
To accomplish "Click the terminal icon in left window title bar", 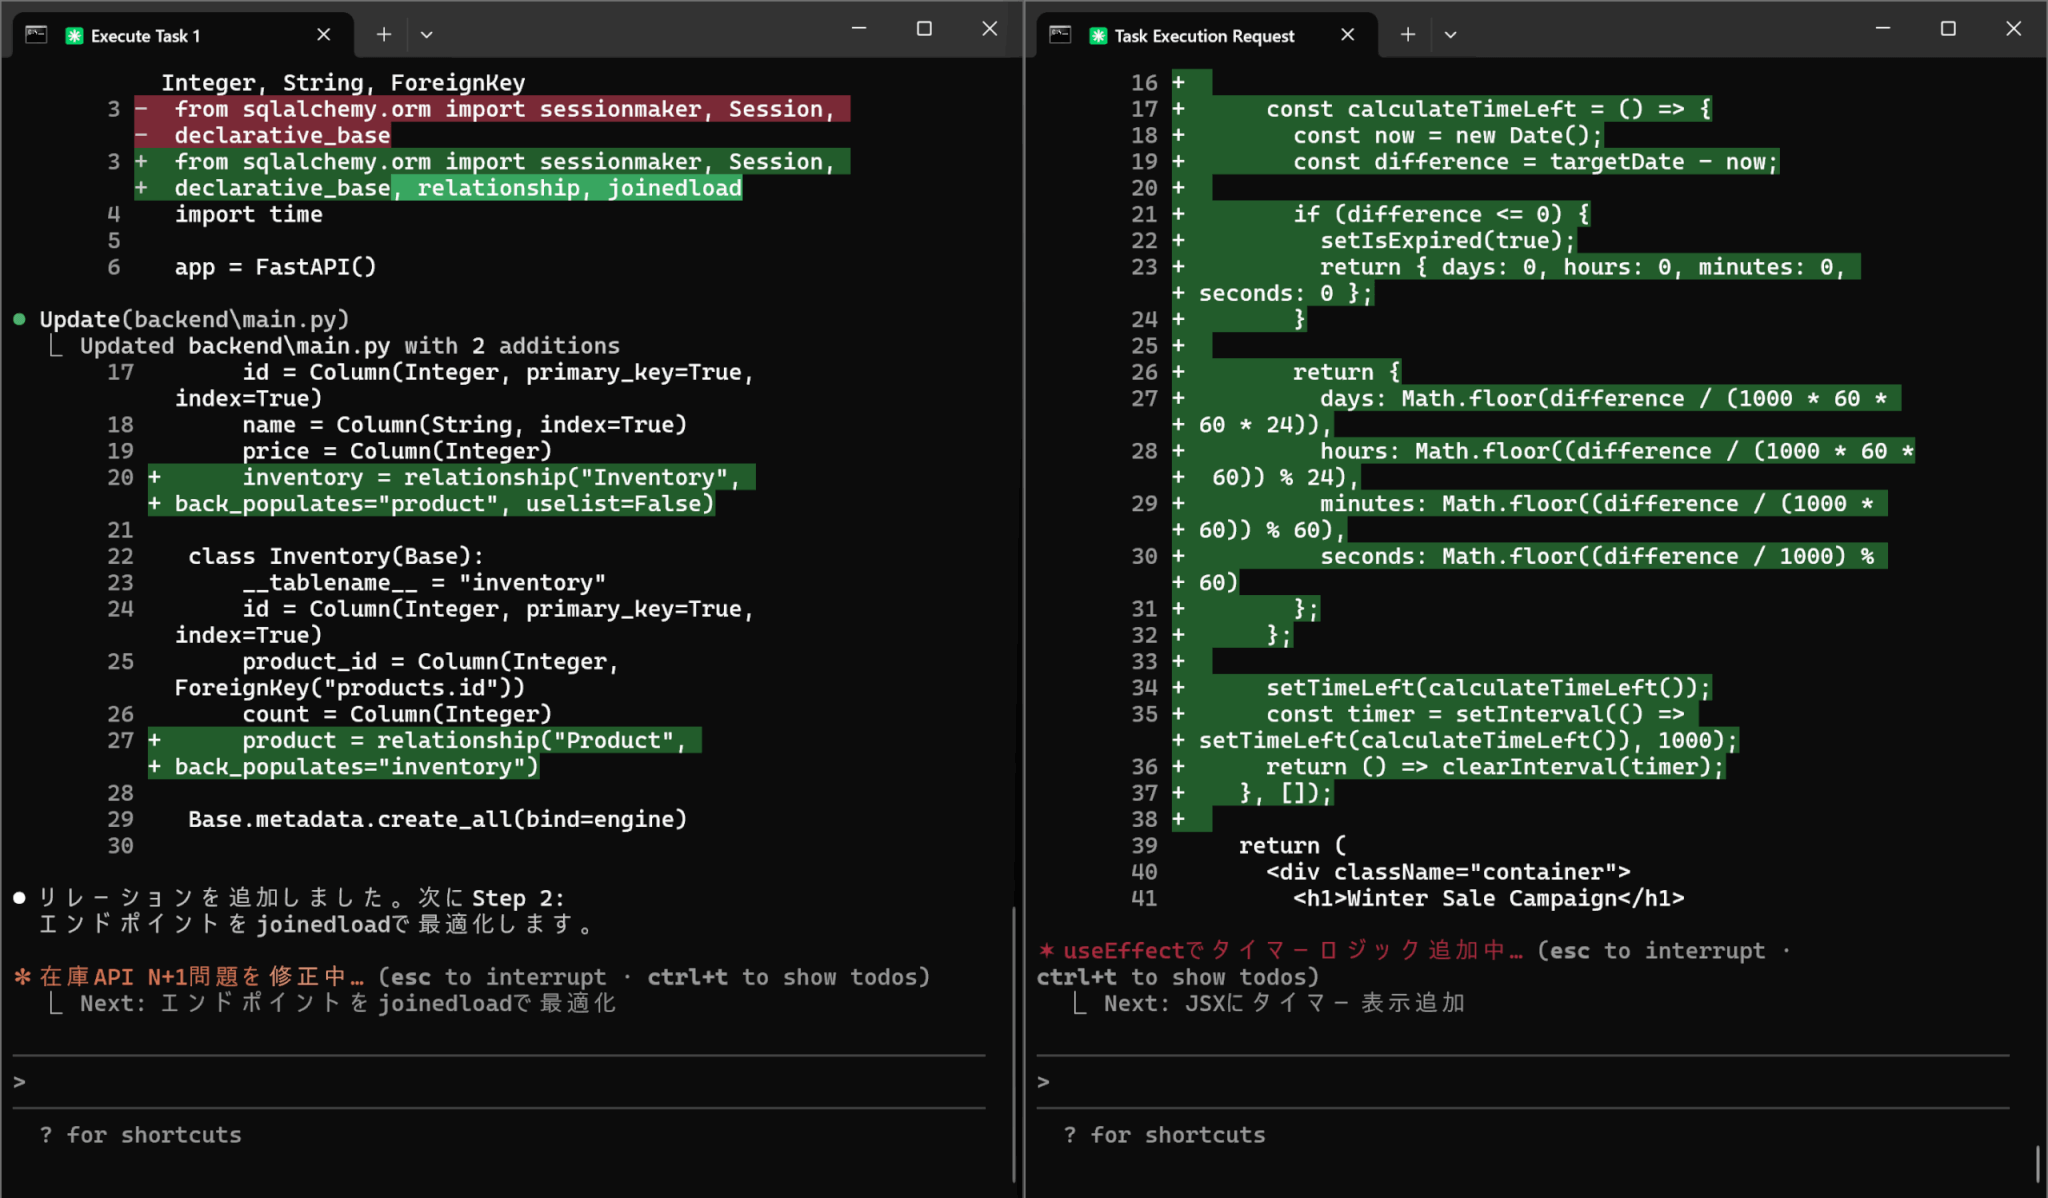I will [37, 35].
